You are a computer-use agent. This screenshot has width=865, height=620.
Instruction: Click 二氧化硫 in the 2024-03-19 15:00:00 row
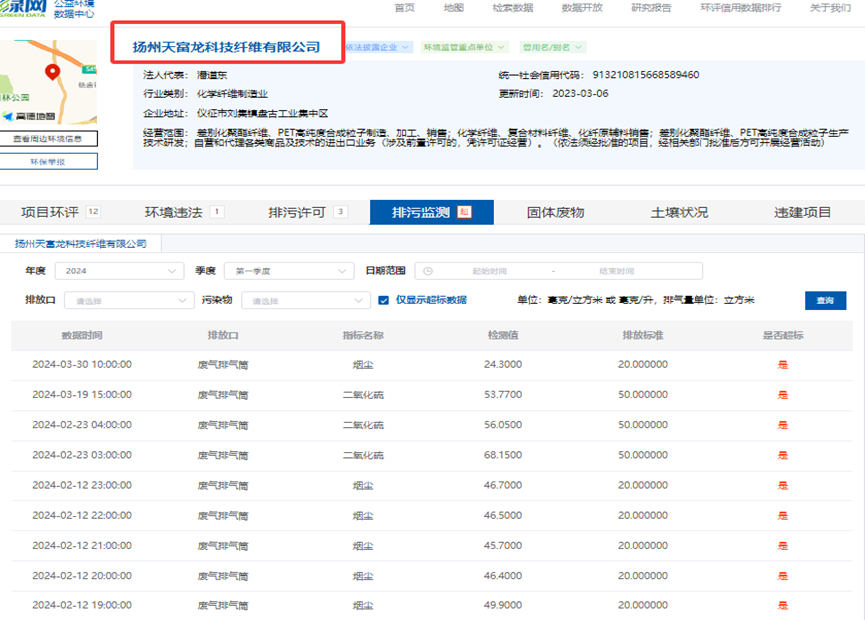[x=363, y=395]
